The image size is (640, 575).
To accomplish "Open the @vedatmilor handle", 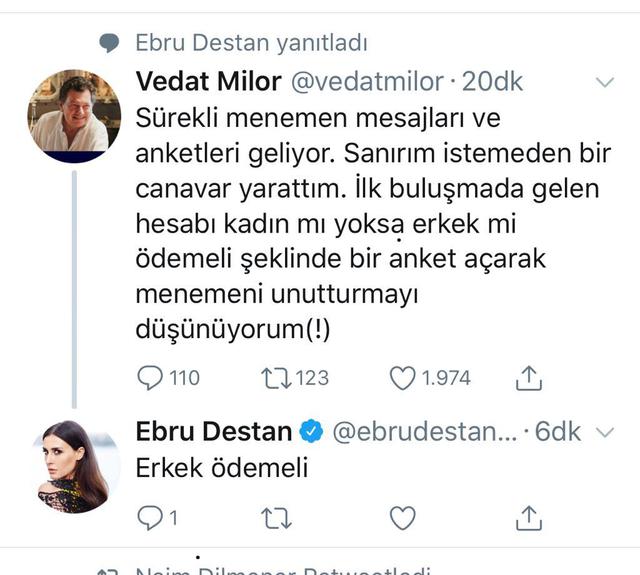I will (x=351, y=81).
